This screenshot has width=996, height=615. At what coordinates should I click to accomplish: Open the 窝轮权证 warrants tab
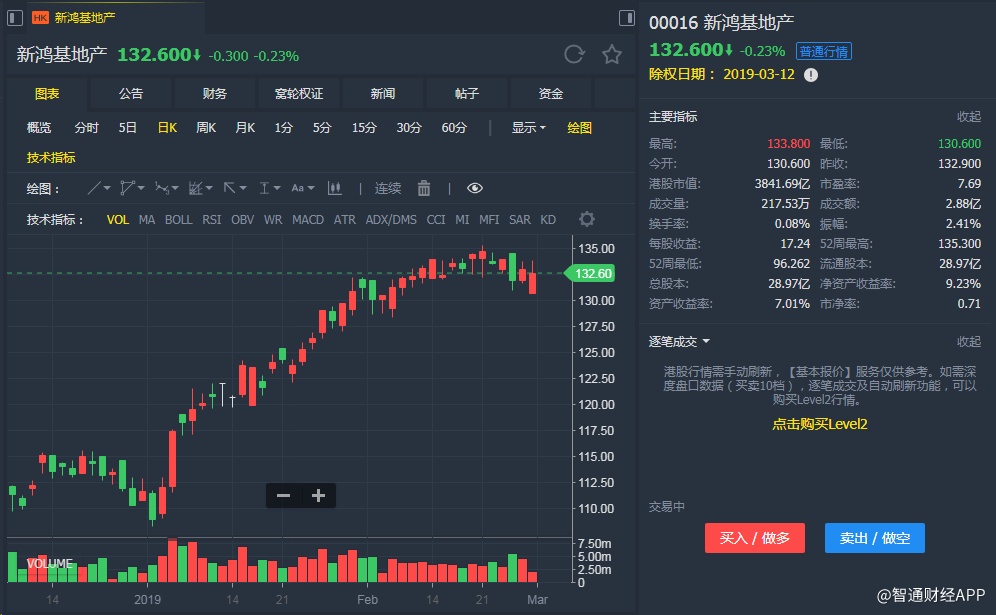(299, 93)
